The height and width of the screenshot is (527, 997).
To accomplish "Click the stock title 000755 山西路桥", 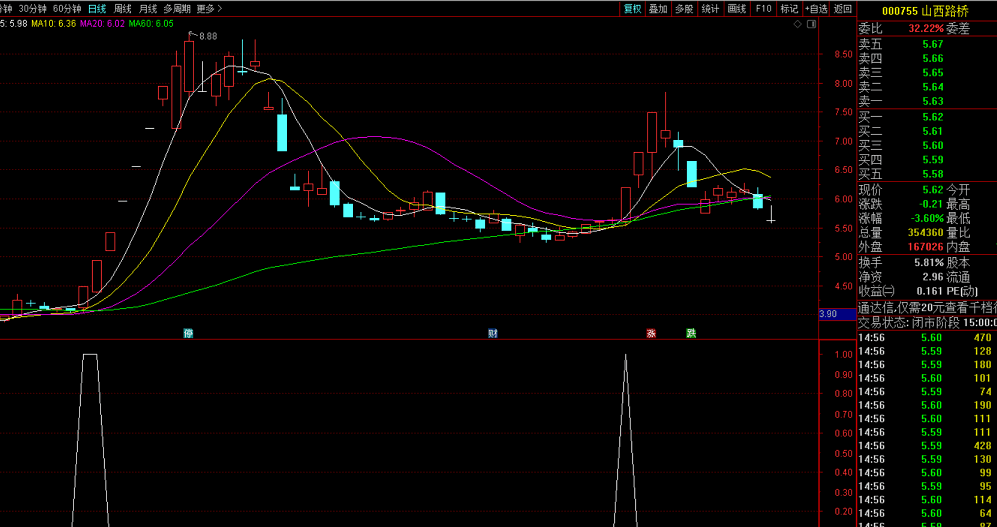I will pos(926,10).
